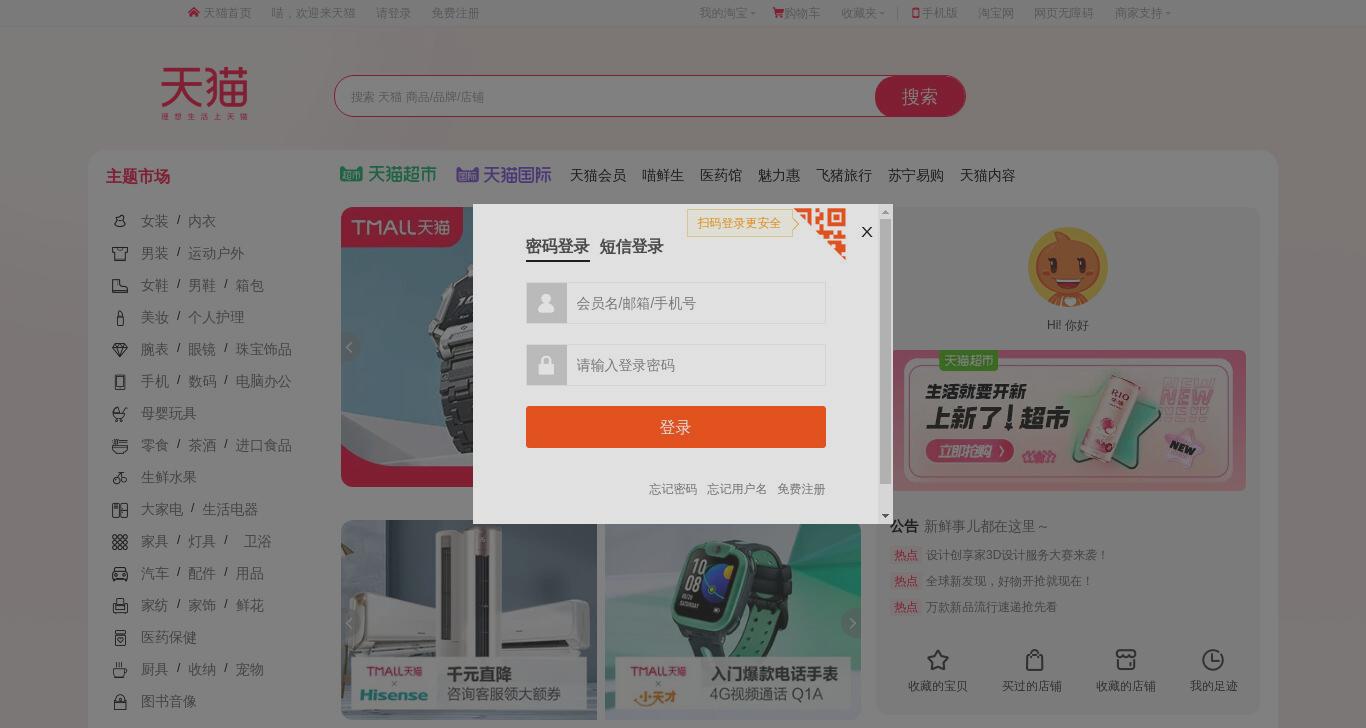Show next slide in bottom product carousel
Screen dimensions: 1366x728
[851, 623]
